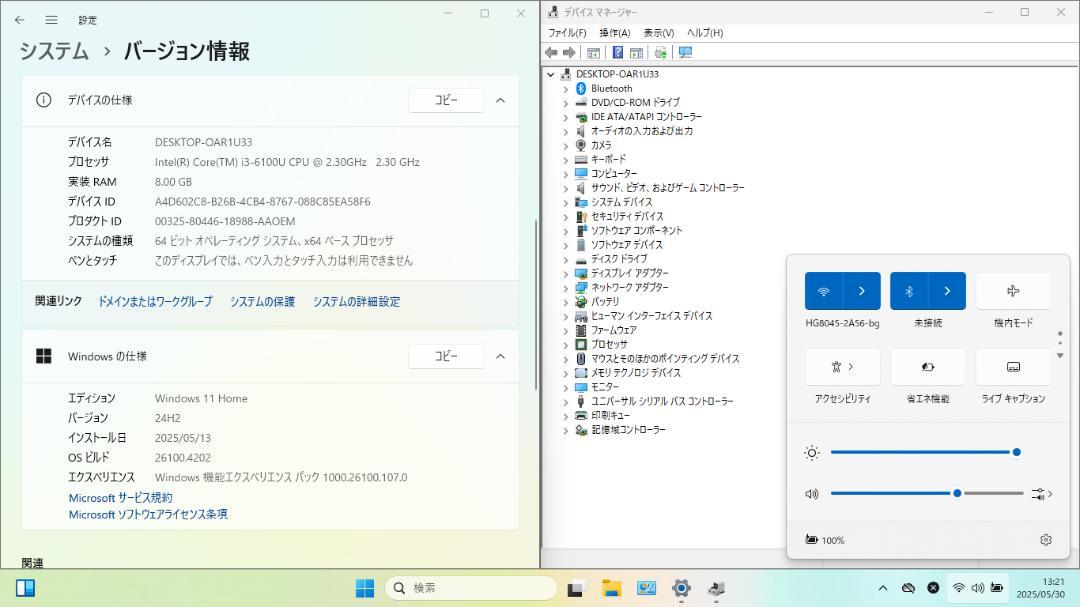Go back using the Settings back arrow
Screen dimensions: 1080x607
(x=19, y=20)
